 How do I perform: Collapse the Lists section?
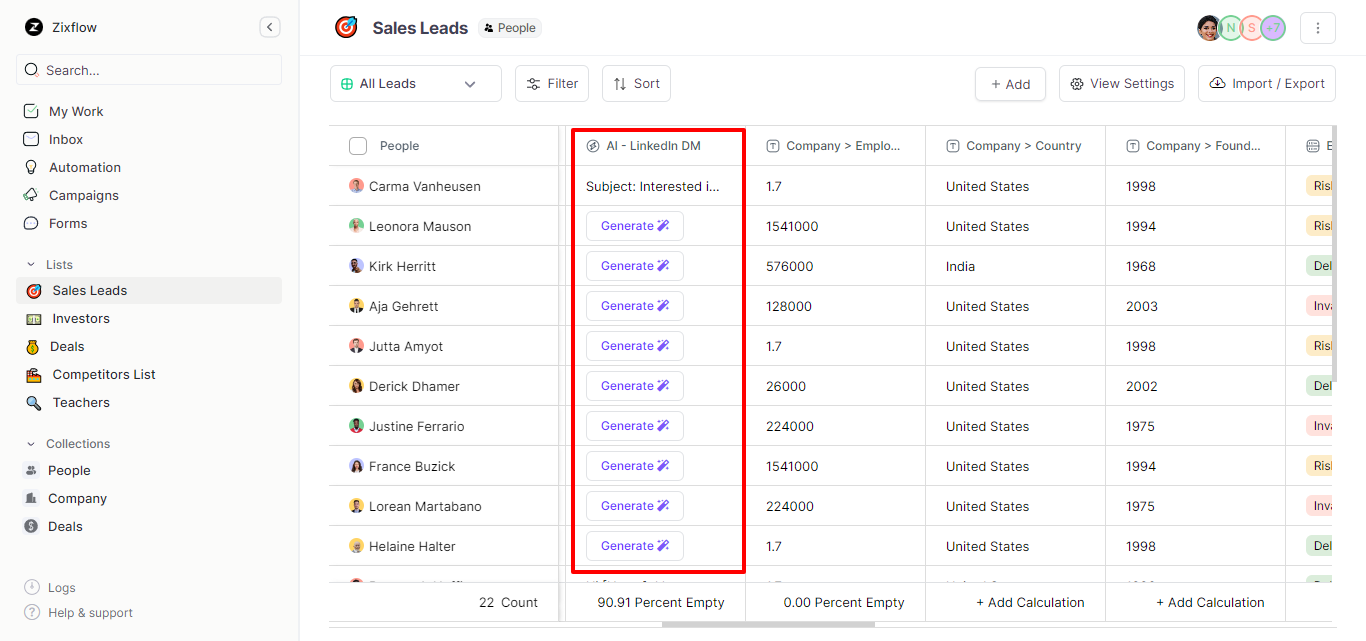(x=33, y=264)
